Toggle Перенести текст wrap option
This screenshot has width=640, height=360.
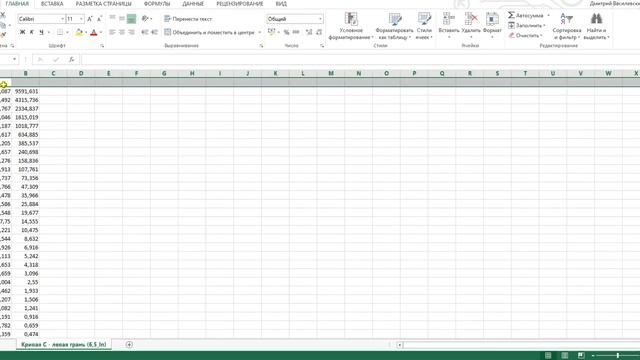point(188,19)
